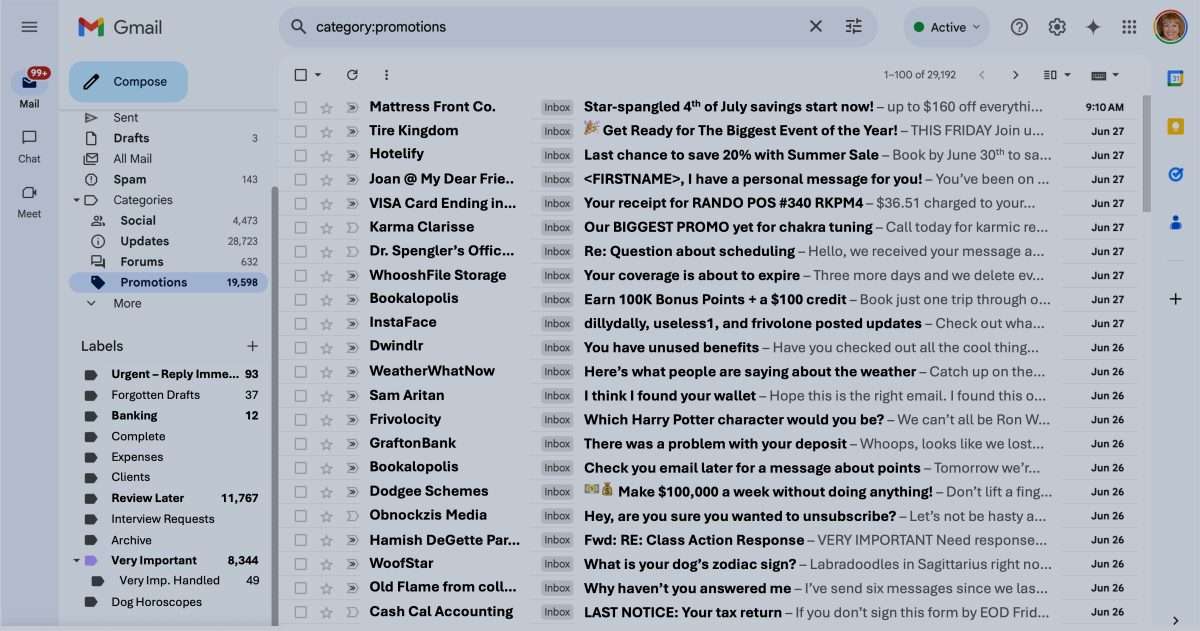Open Cash Cal Accounting LAST NOTICE email
Viewport: 1200px width, 631px height.
coord(710,612)
